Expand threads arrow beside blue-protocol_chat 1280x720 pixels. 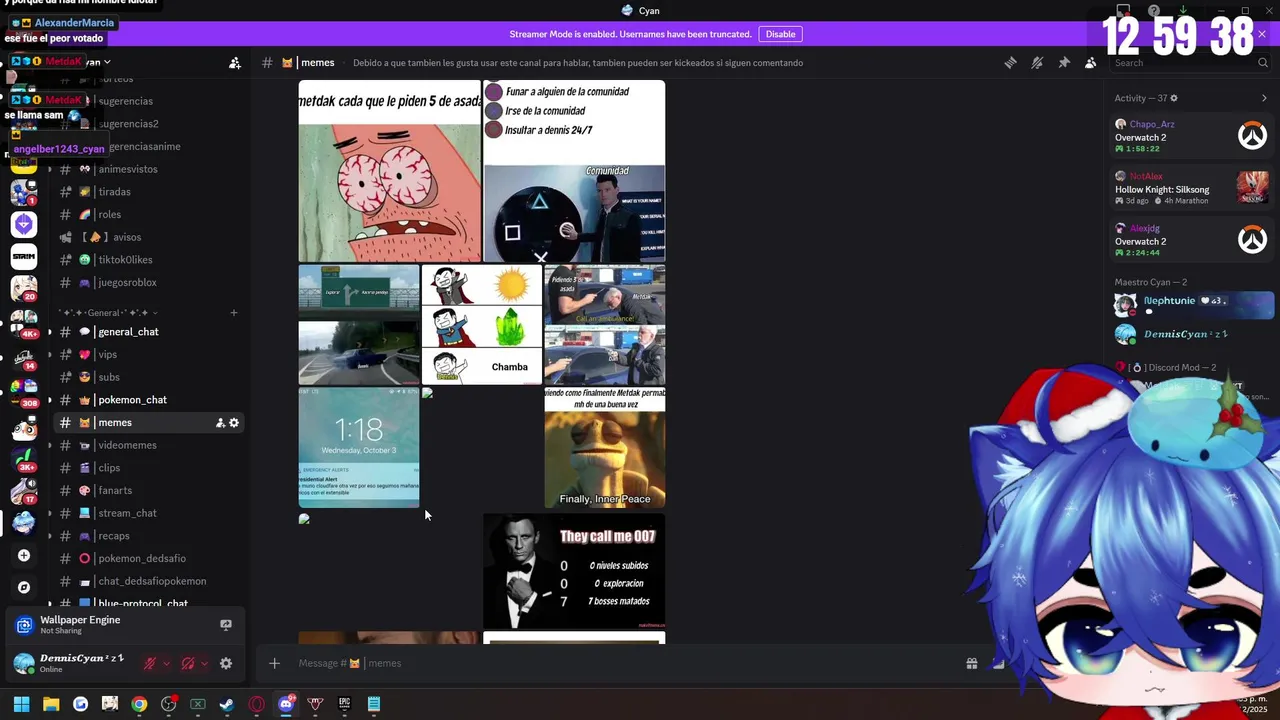coord(50,604)
